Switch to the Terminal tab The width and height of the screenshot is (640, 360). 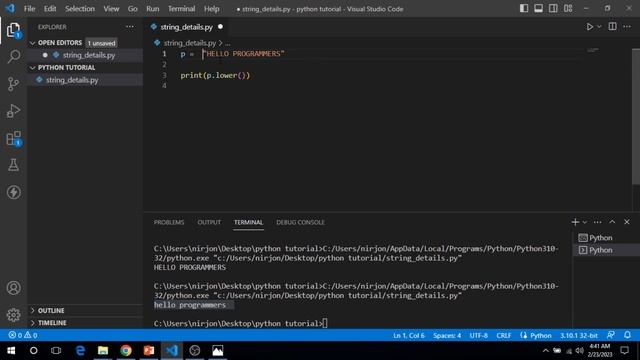[x=248, y=222]
